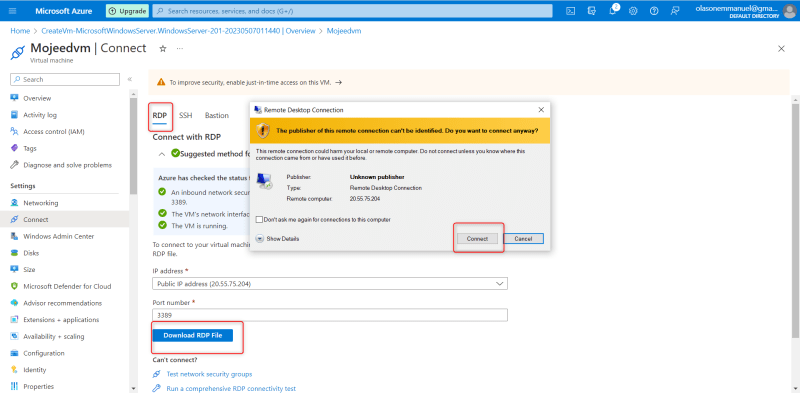The height and width of the screenshot is (393, 800).
Task: Open the Mojeedvm breadcrumb link
Action: [344, 31]
